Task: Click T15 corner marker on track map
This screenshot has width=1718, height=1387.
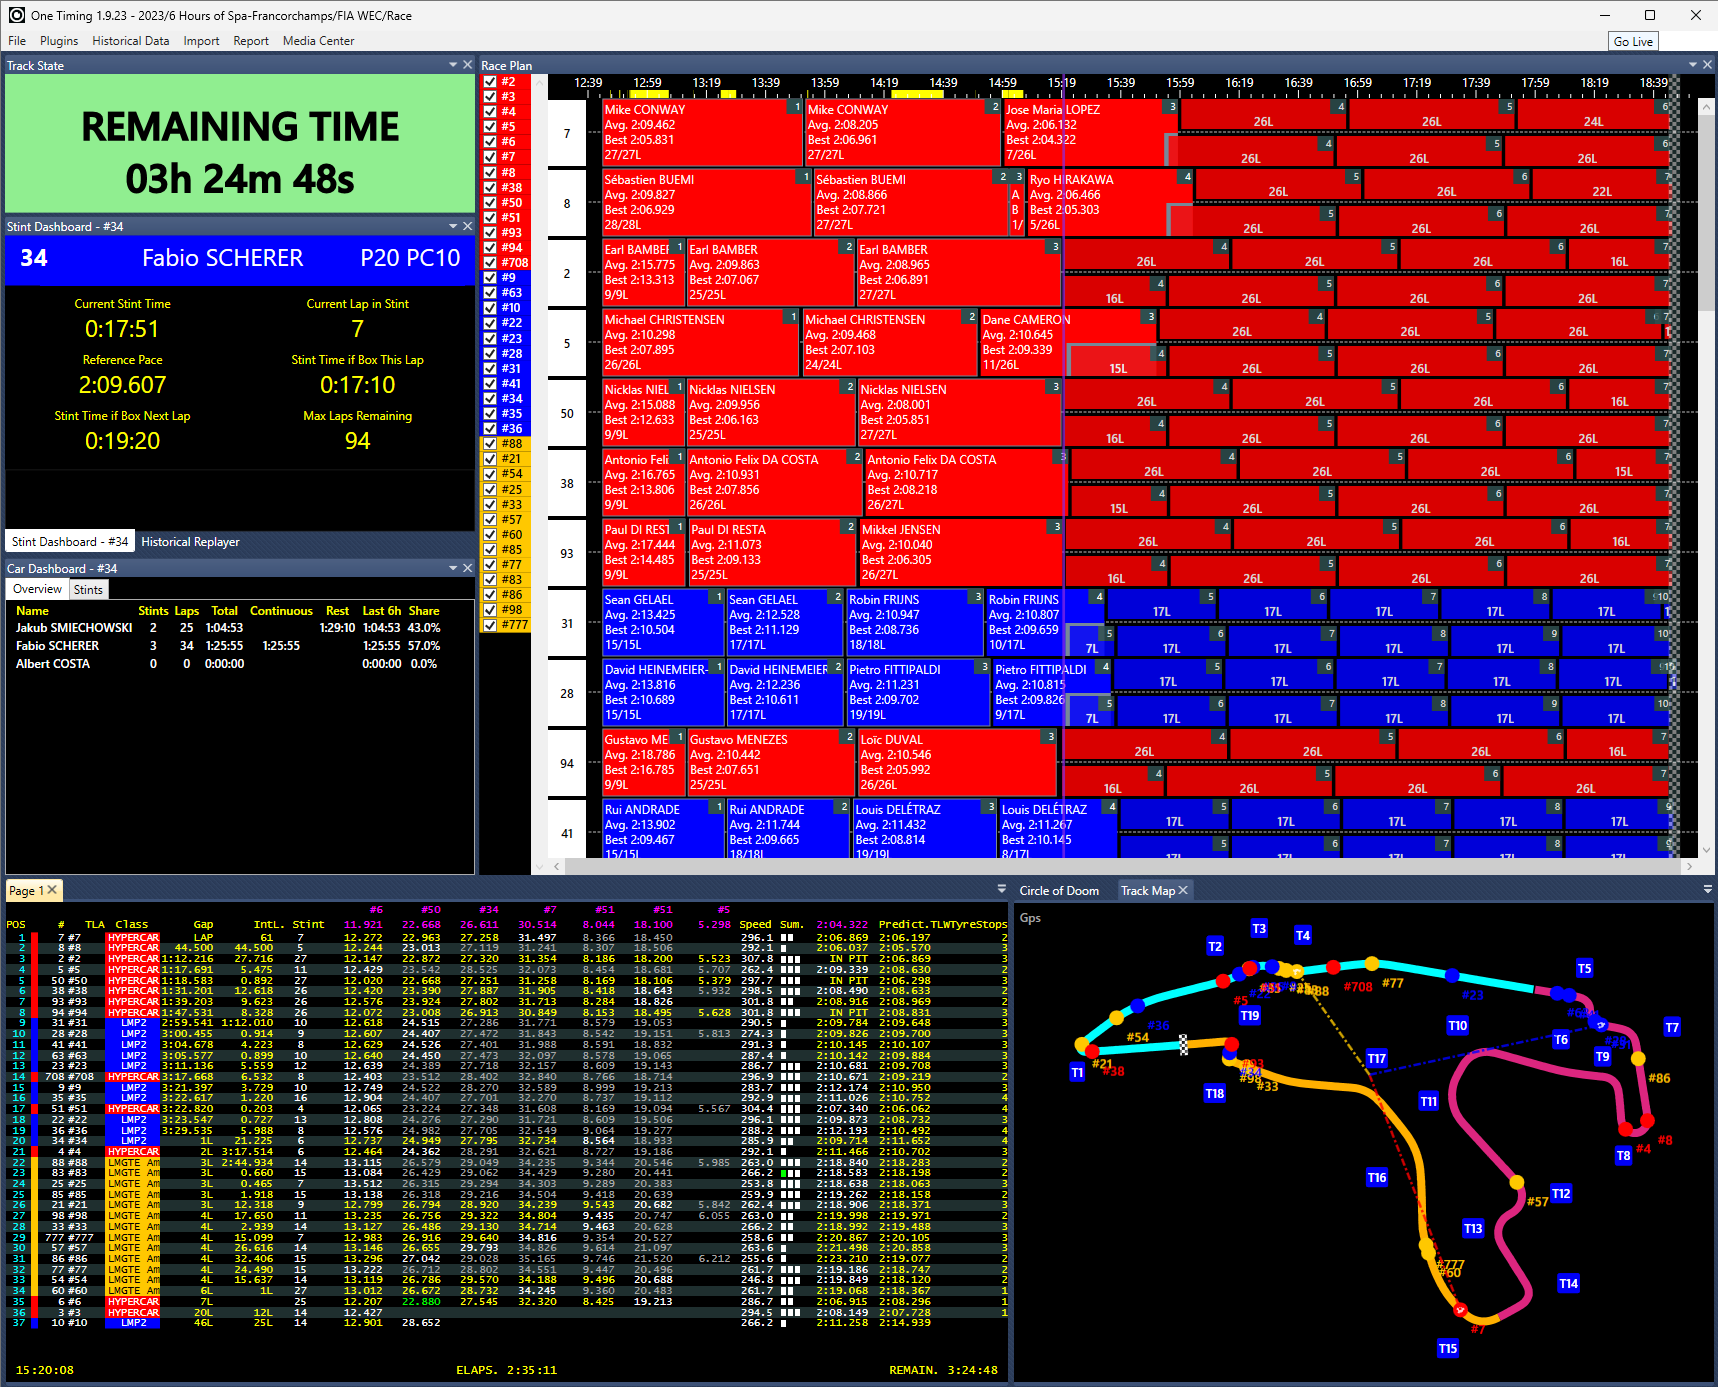Action: (1448, 1348)
